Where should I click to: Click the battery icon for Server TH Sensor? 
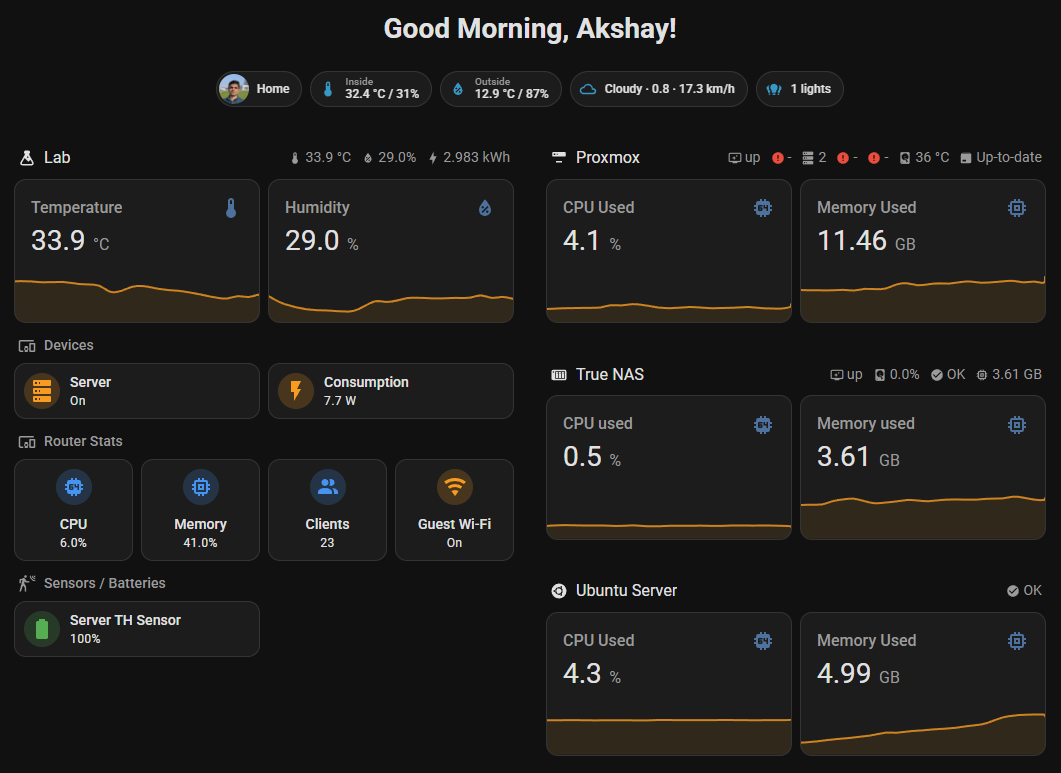click(x=41, y=628)
